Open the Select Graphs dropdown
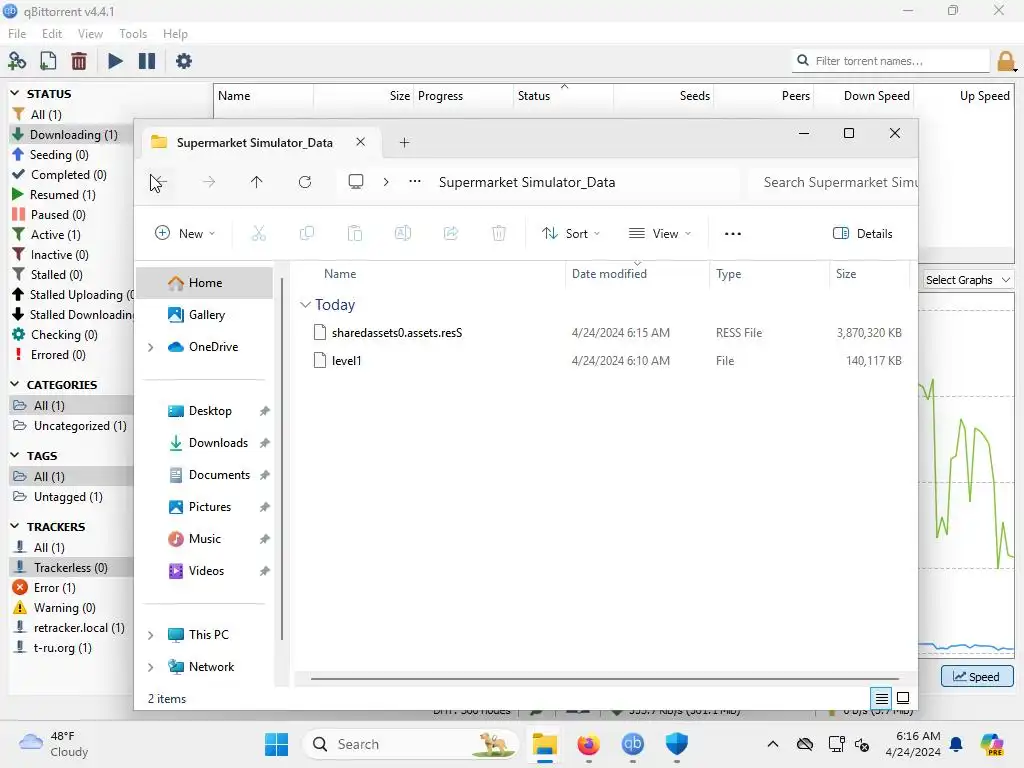The height and width of the screenshot is (768, 1024). tap(967, 280)
